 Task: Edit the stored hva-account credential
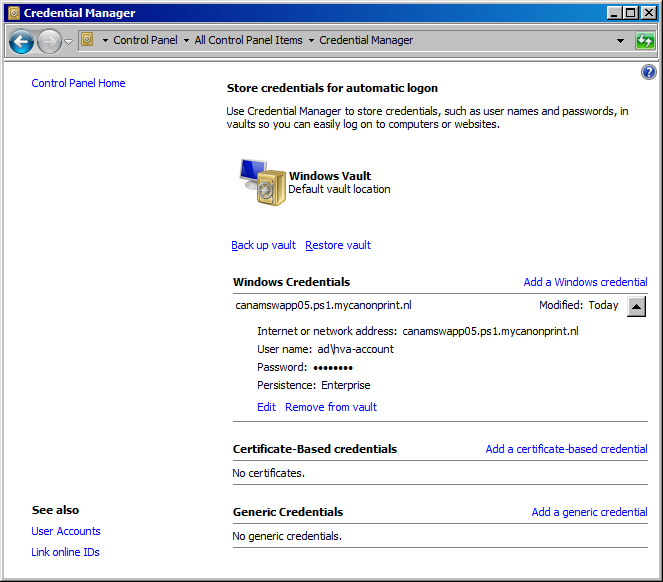coord(266,407)
